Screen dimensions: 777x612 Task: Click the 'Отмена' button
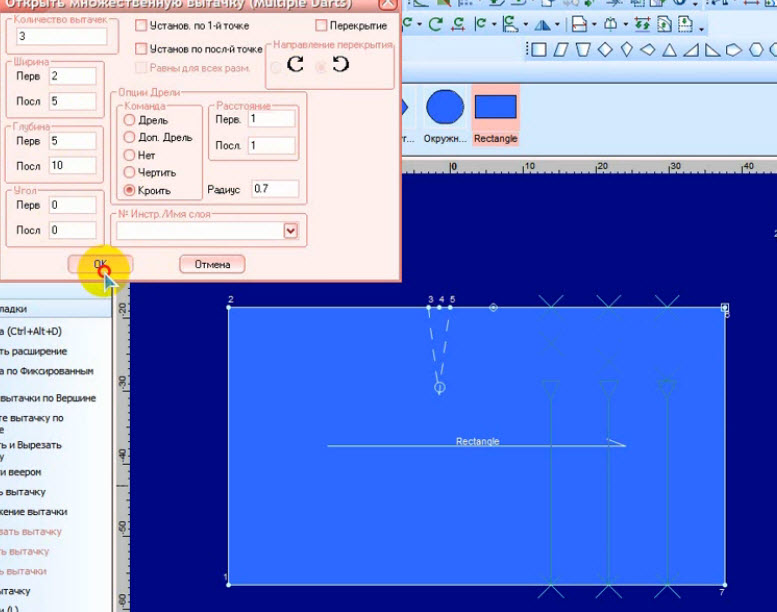(212, 264)
